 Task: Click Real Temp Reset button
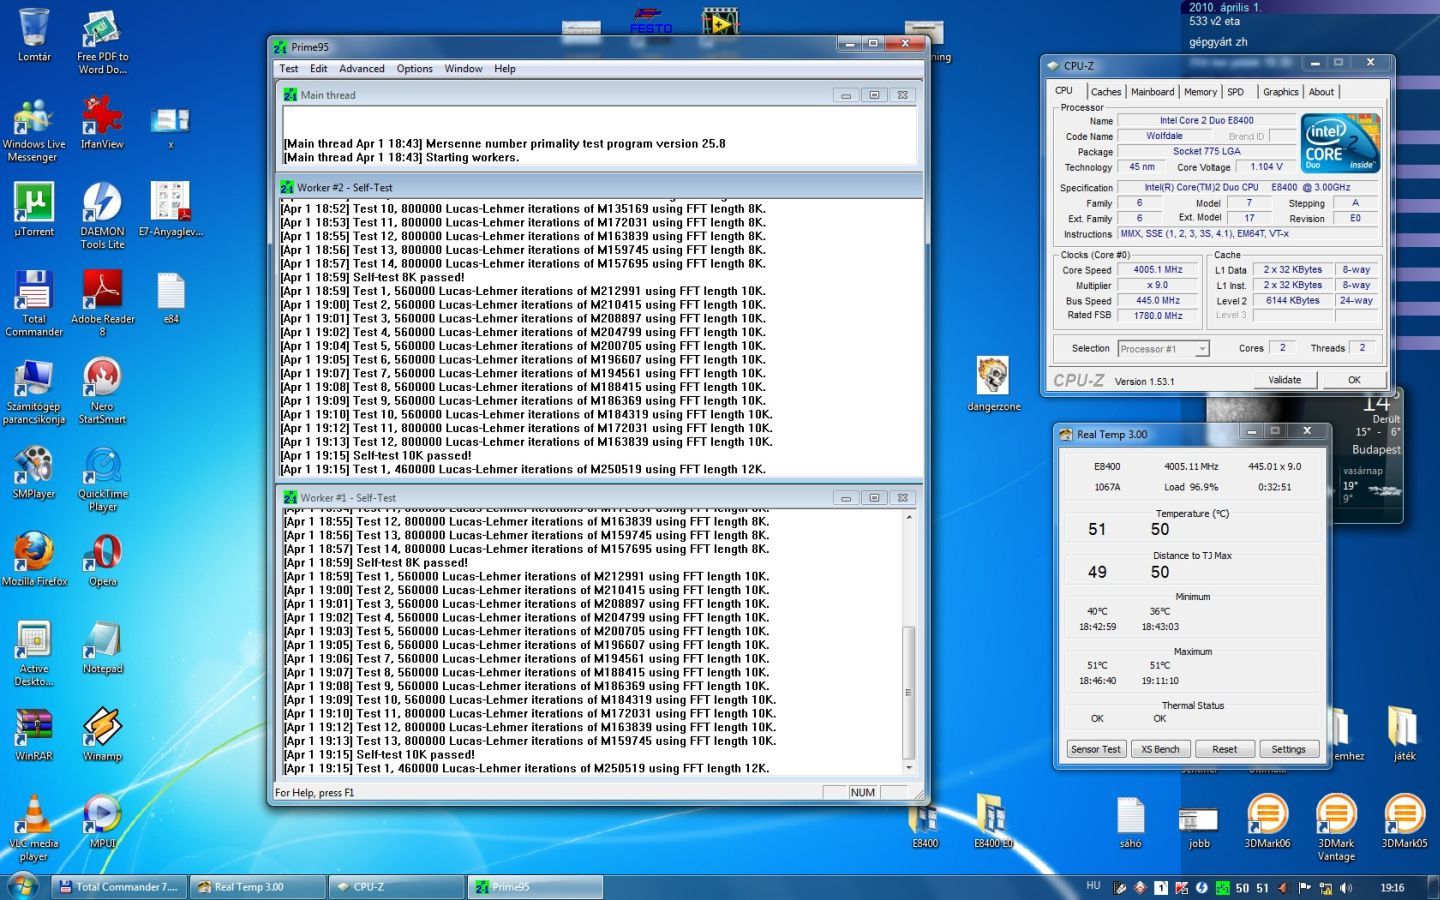point(1224,749)
